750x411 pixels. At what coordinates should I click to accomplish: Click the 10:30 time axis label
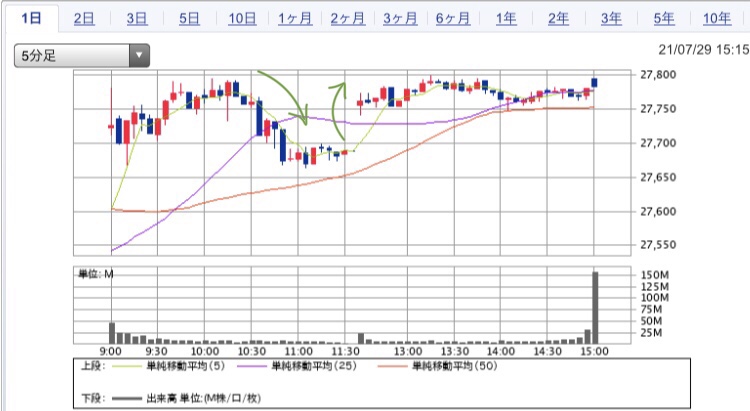252,352
